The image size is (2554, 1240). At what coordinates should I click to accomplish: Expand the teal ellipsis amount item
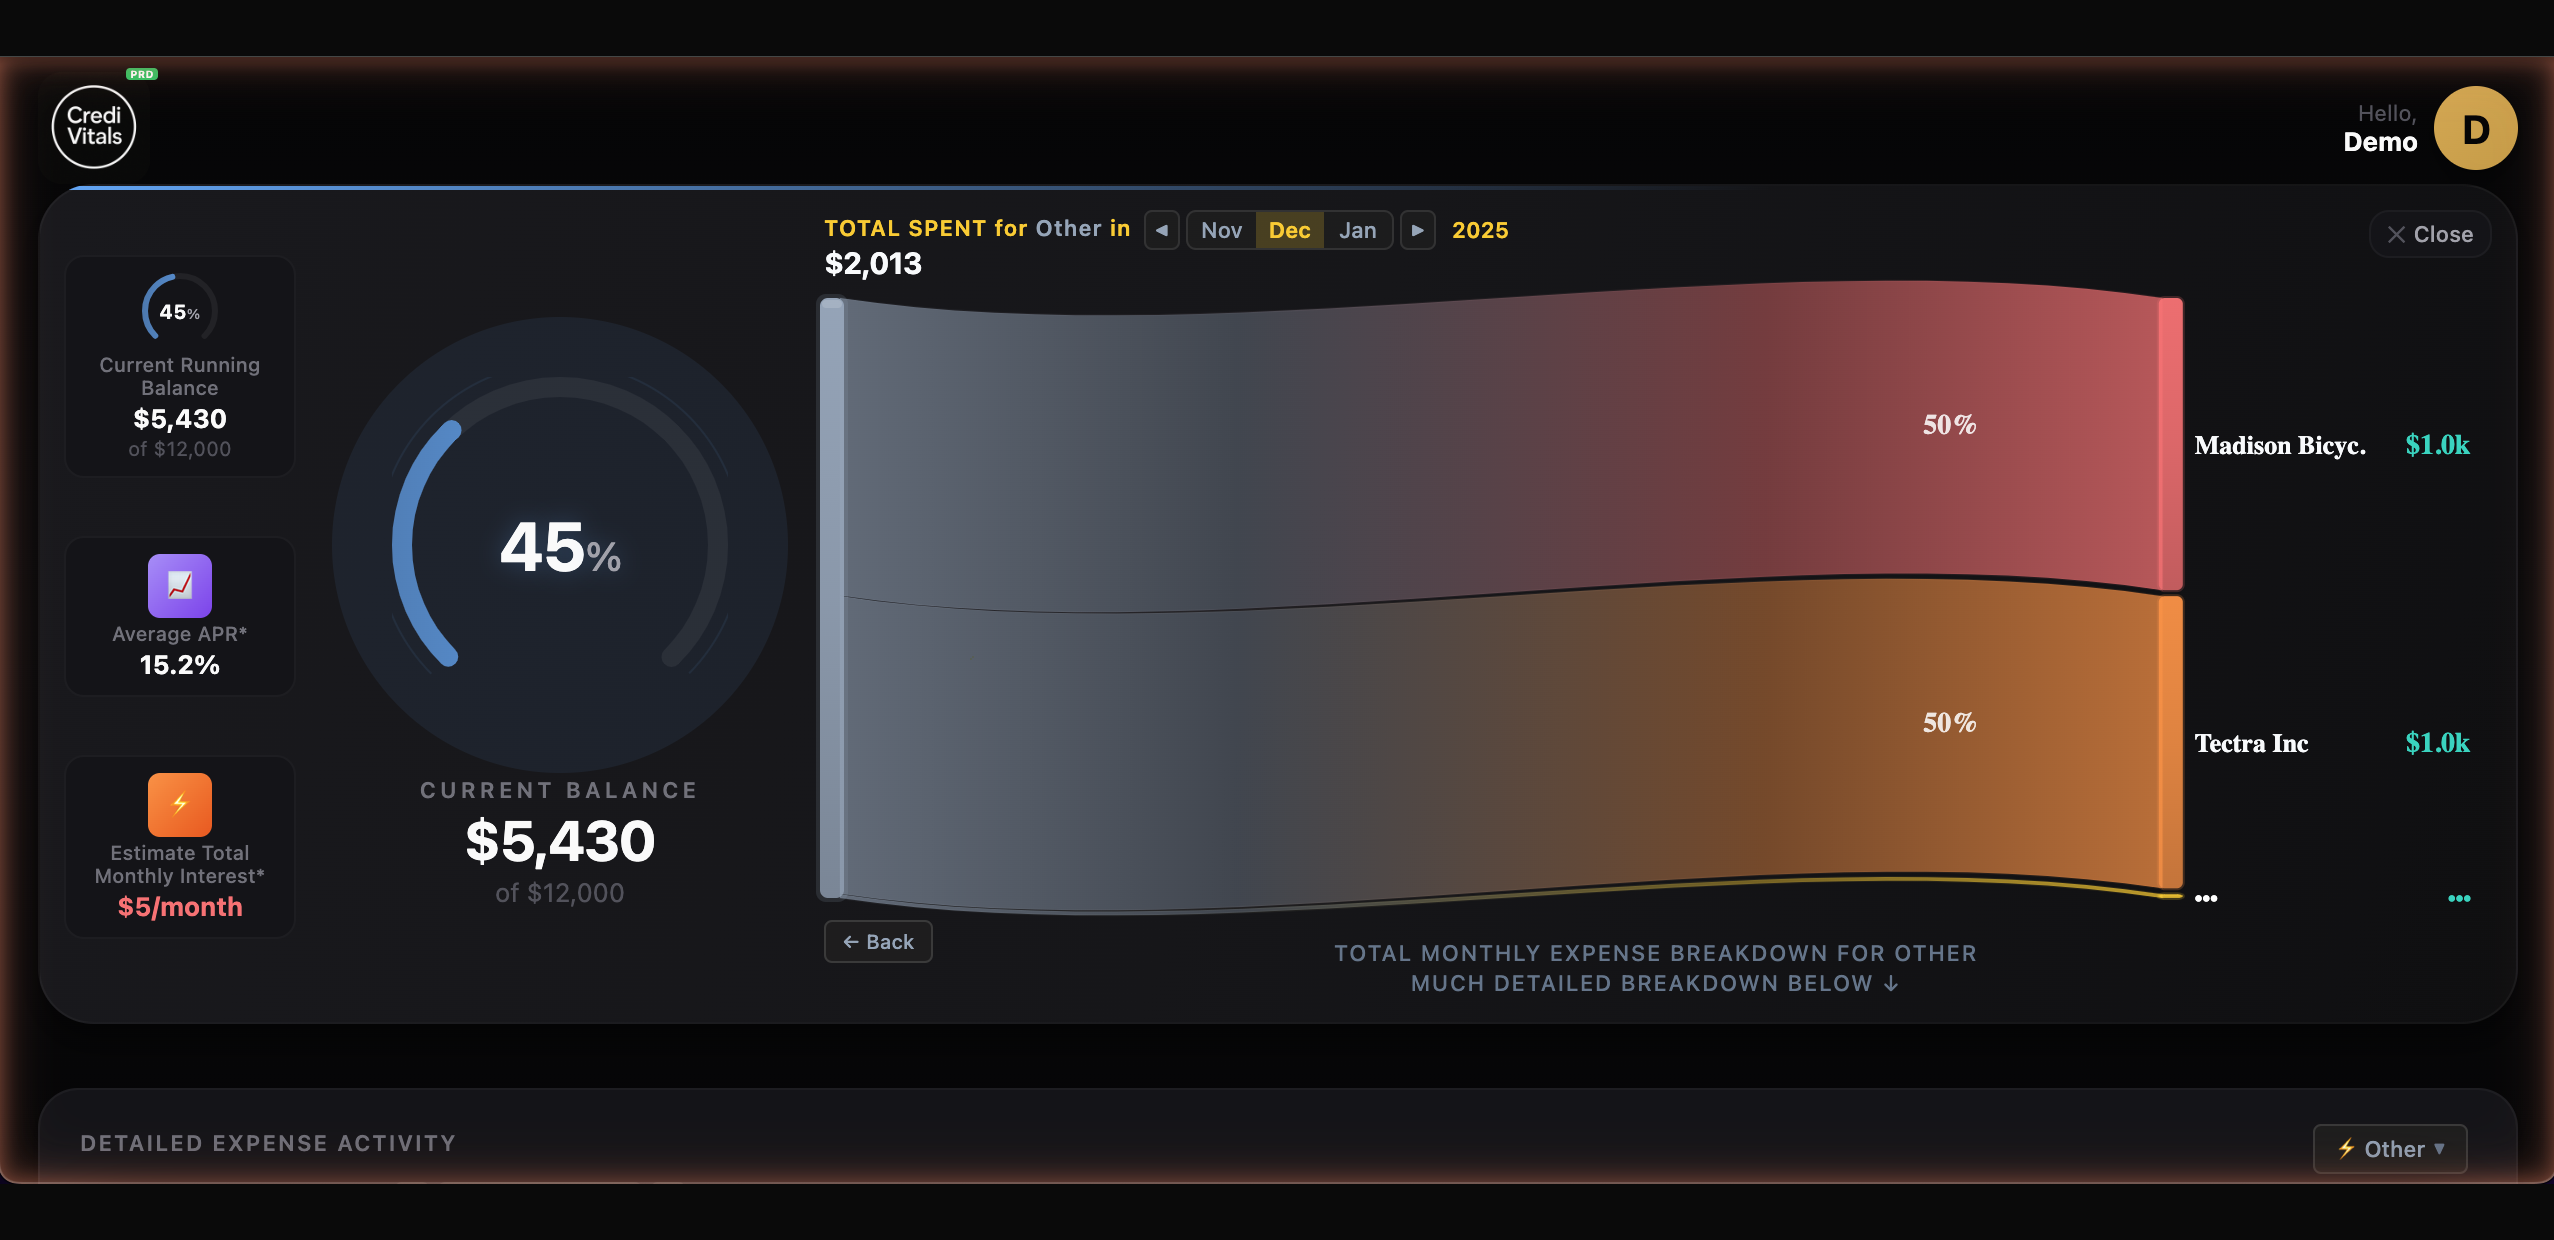[x=2459, y=898]
